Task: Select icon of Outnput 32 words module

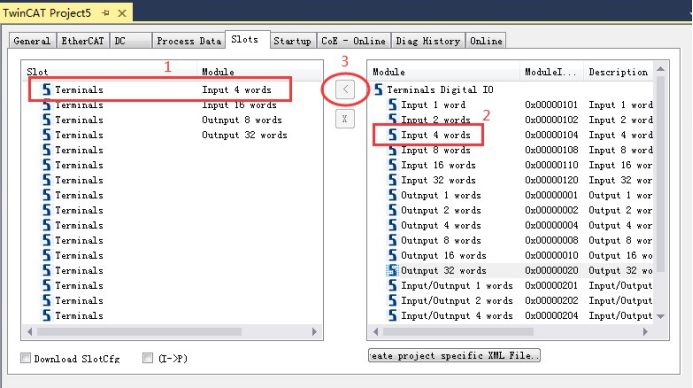Action: (x=392, y=270)
